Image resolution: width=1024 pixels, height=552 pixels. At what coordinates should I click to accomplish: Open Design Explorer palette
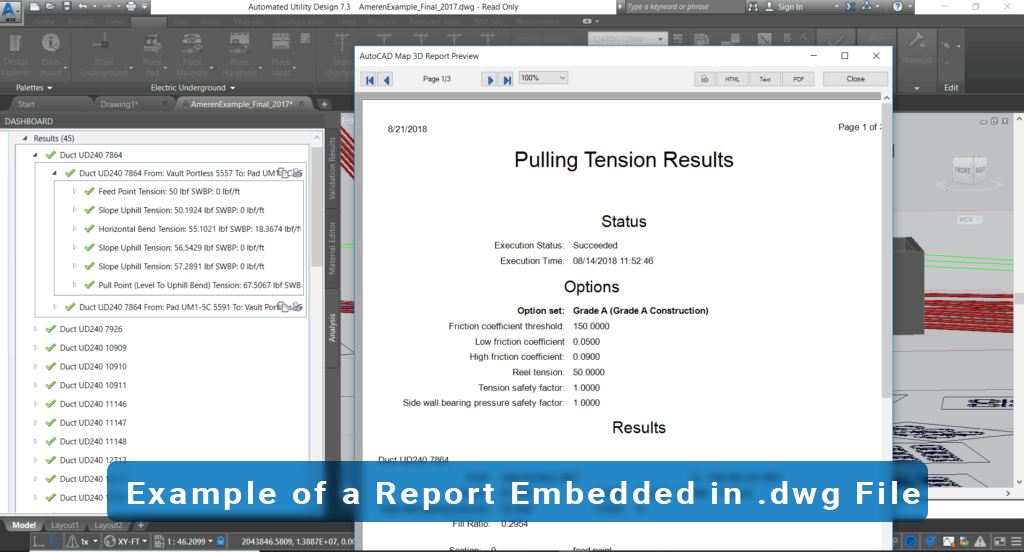click(16, 55)
